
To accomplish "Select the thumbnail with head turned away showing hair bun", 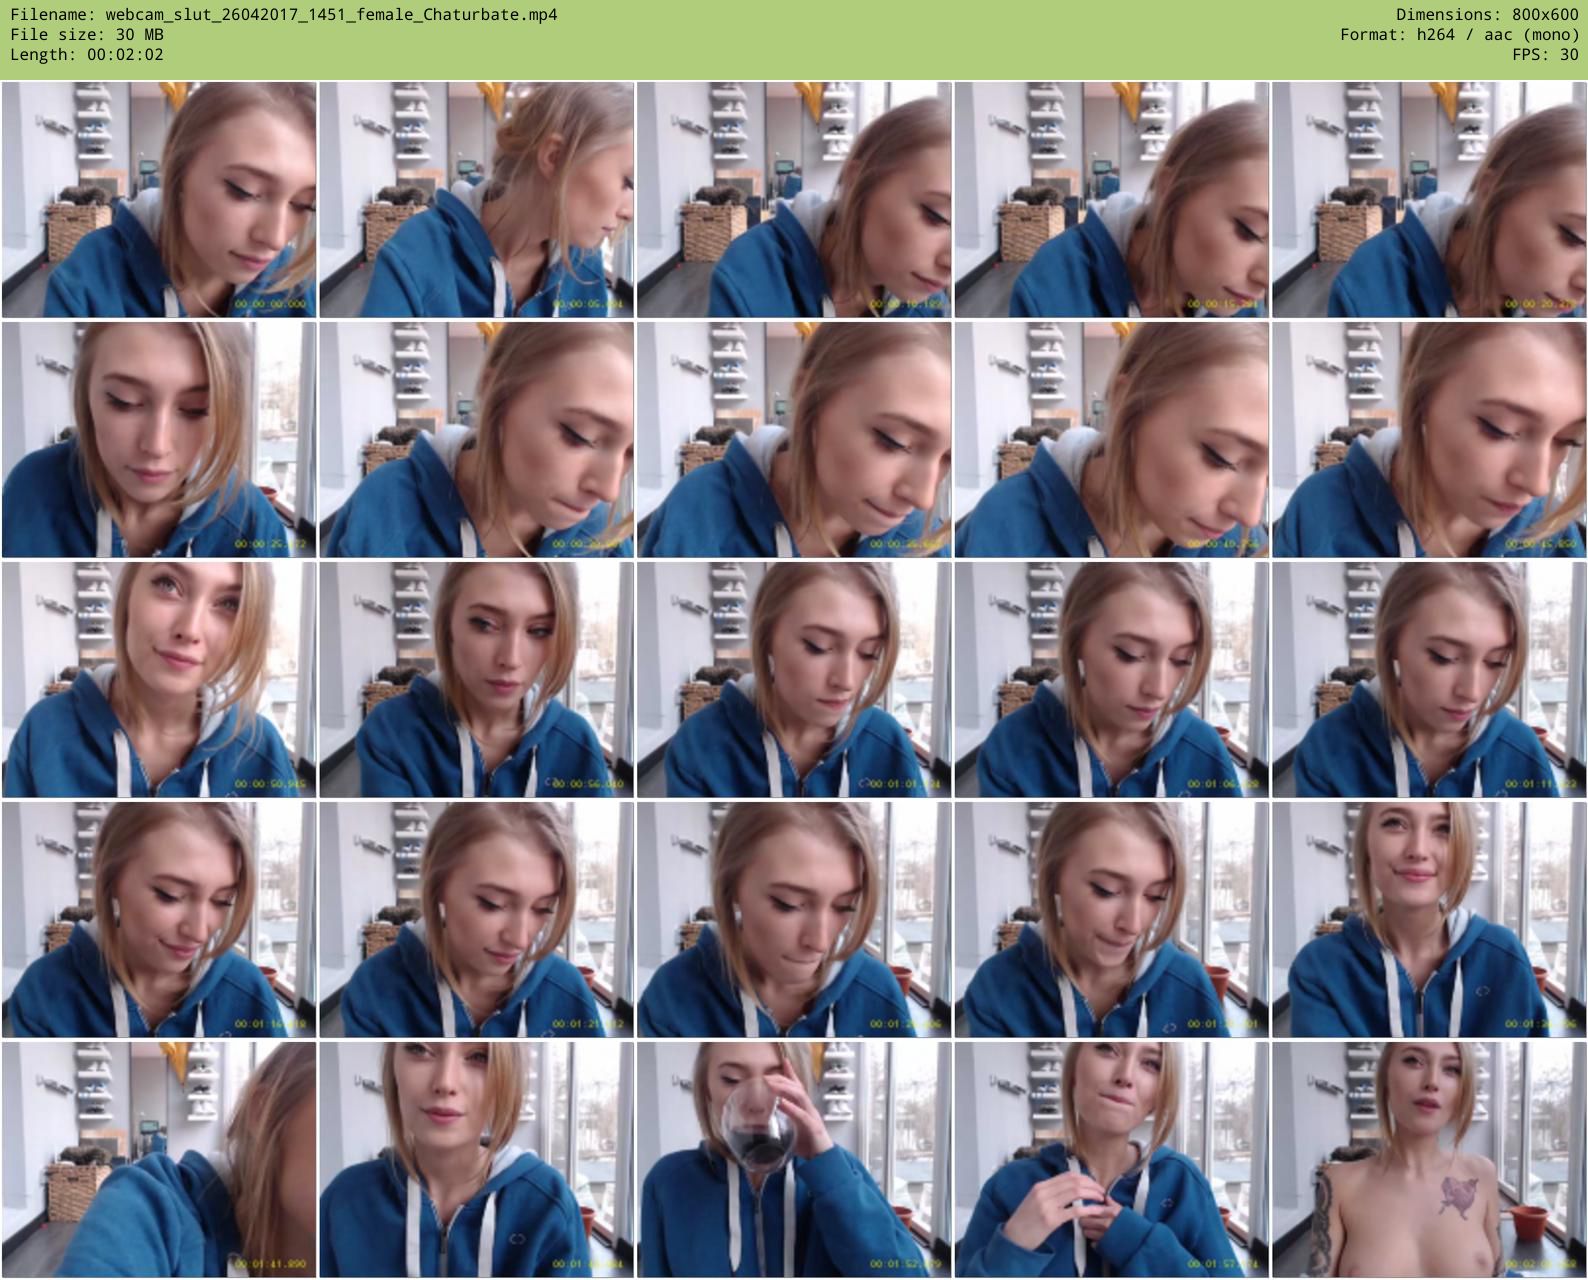I will (476, 200).
